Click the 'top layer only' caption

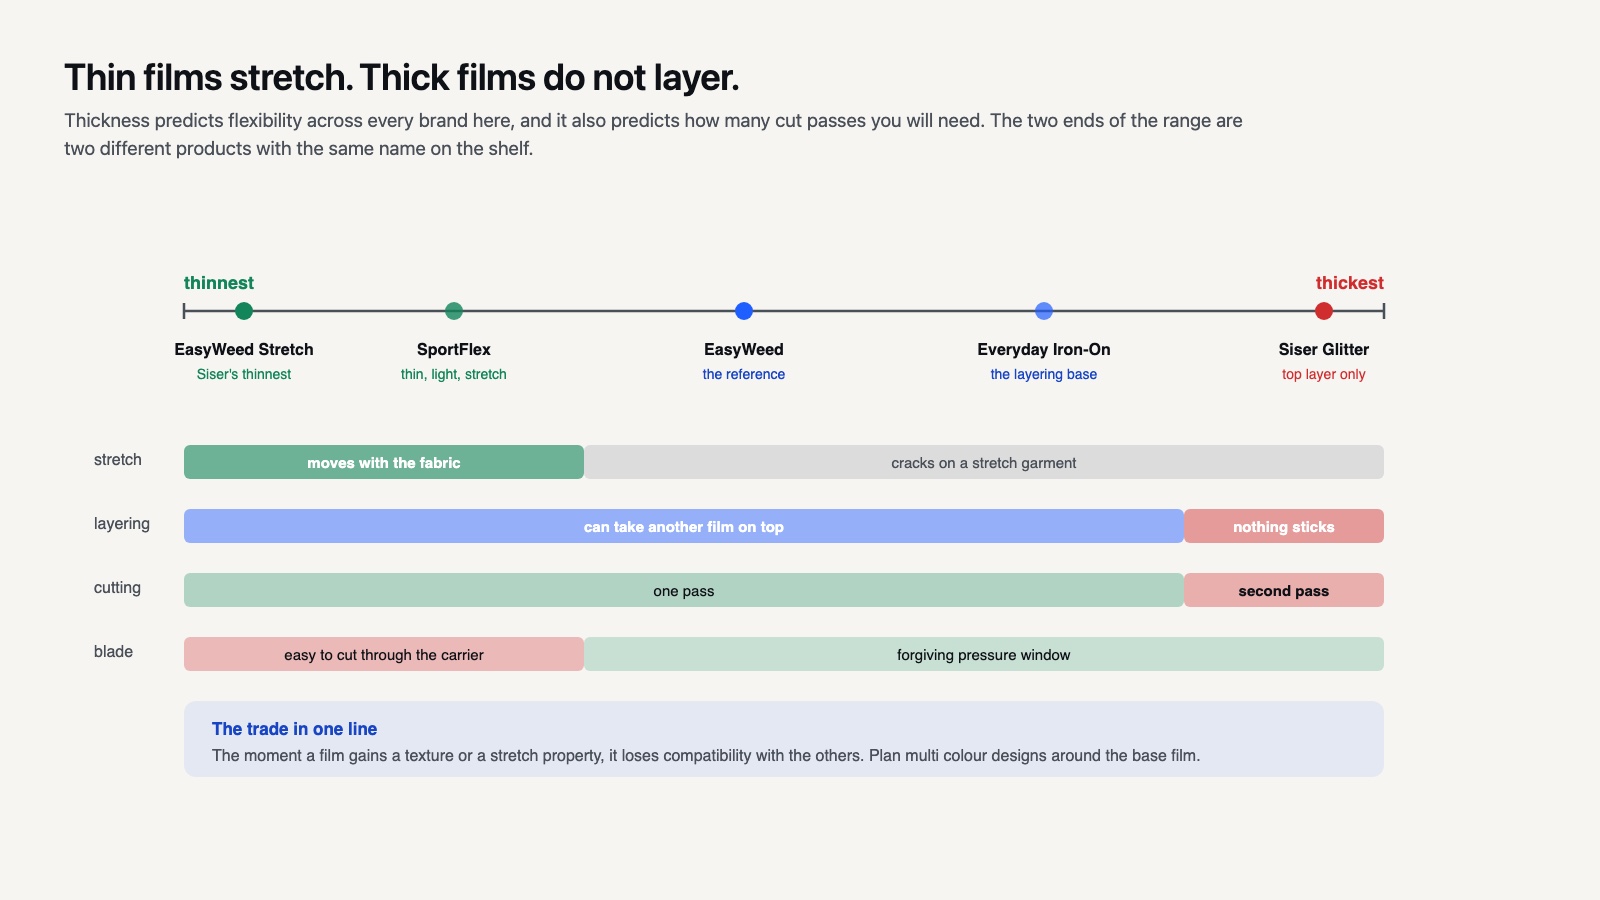[1324, 374]
